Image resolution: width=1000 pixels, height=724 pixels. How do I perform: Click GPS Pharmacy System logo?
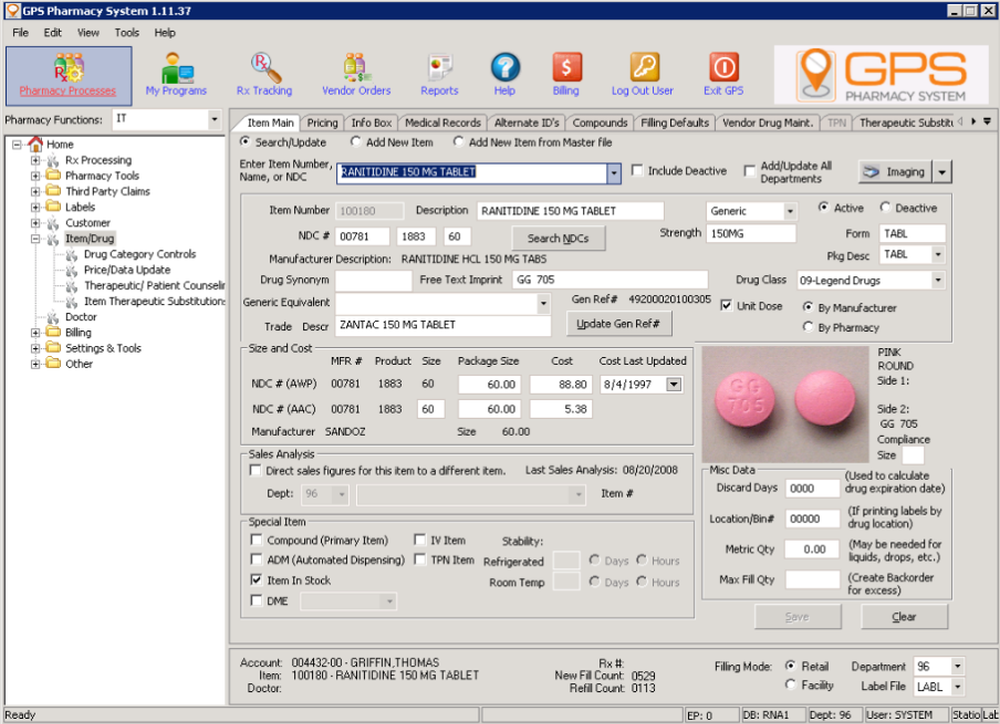881,75
